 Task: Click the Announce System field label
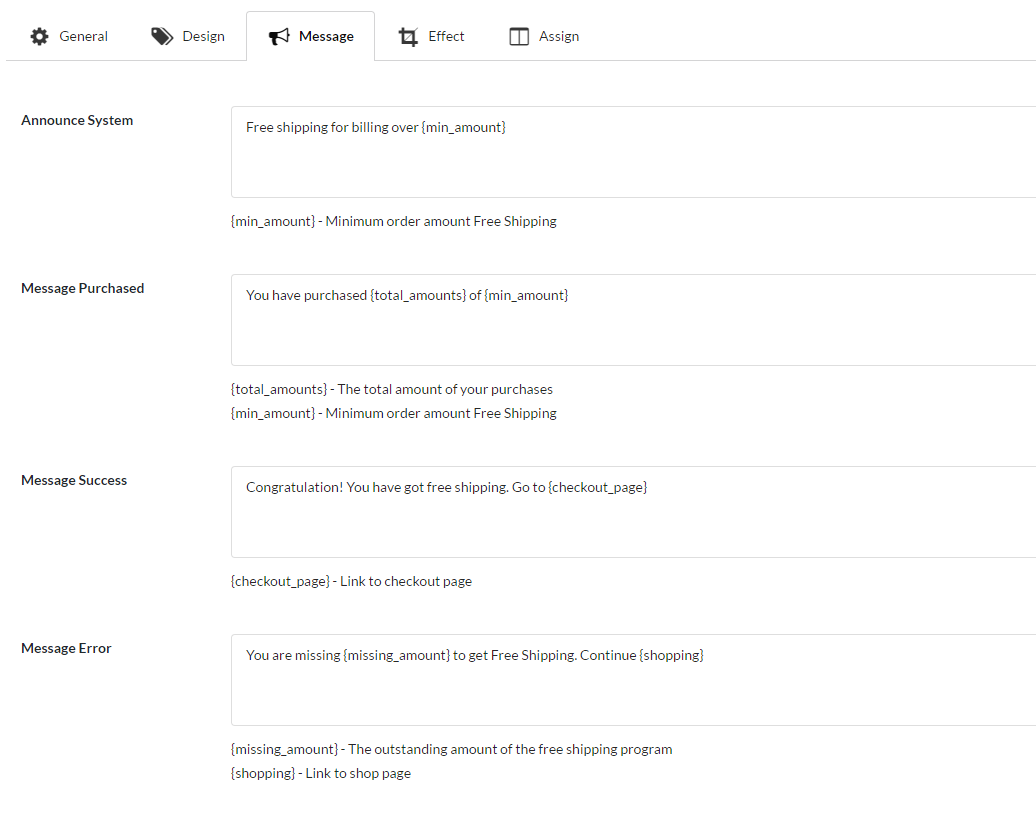77,120
